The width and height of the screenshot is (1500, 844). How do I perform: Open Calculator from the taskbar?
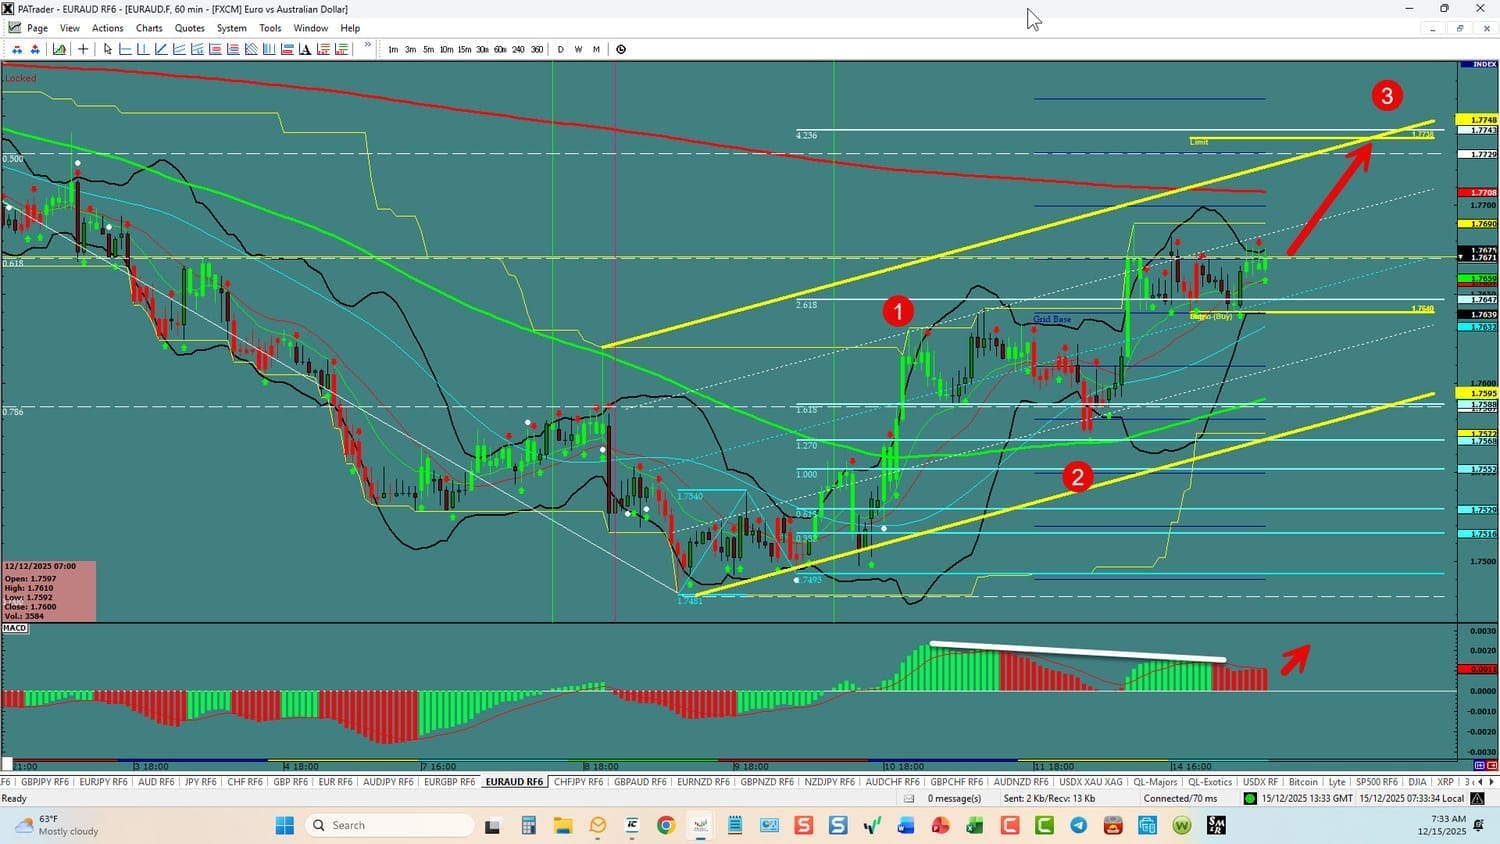[x=528, y=825]
